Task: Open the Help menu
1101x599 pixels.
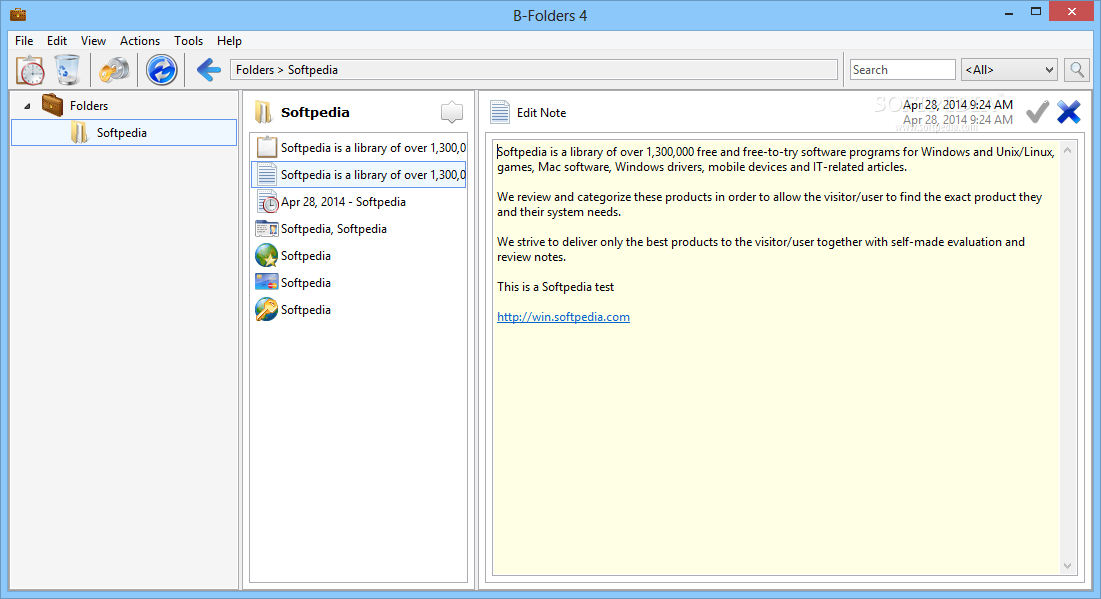Action: point(229,41)
